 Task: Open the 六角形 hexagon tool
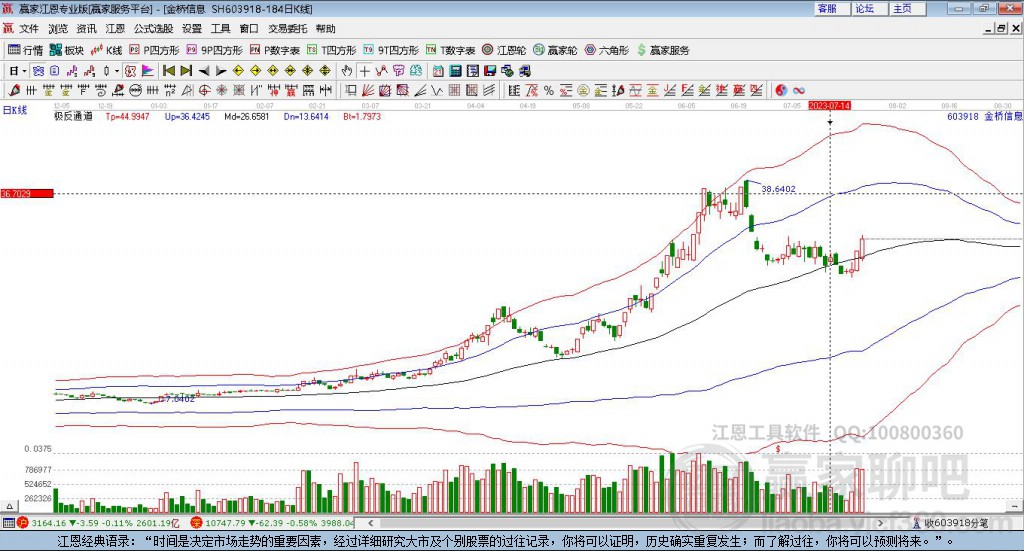[608, 49]
